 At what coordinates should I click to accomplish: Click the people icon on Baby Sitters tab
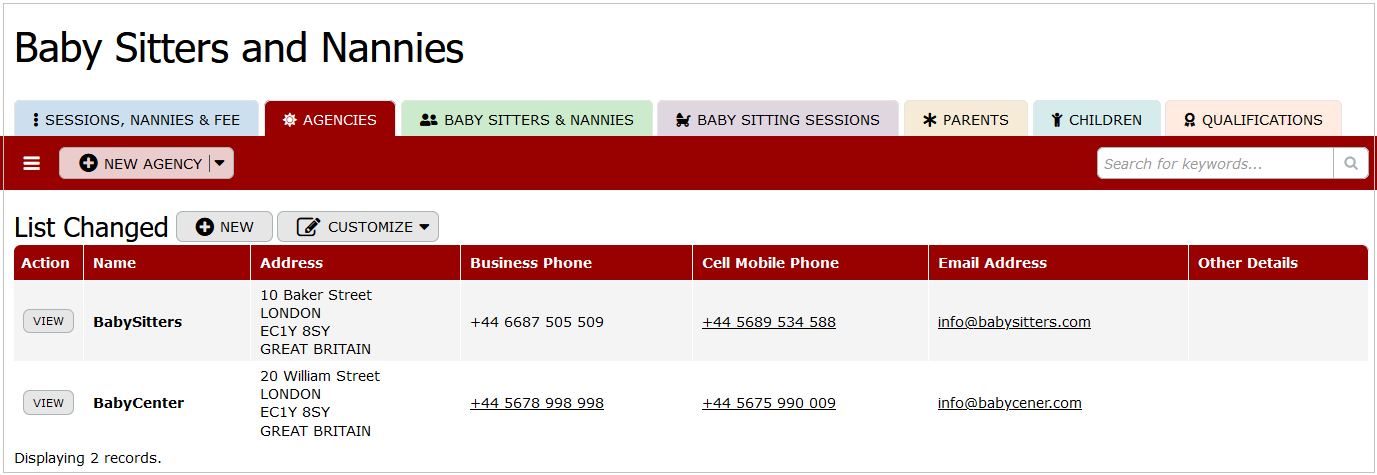[x=429, y=120]
